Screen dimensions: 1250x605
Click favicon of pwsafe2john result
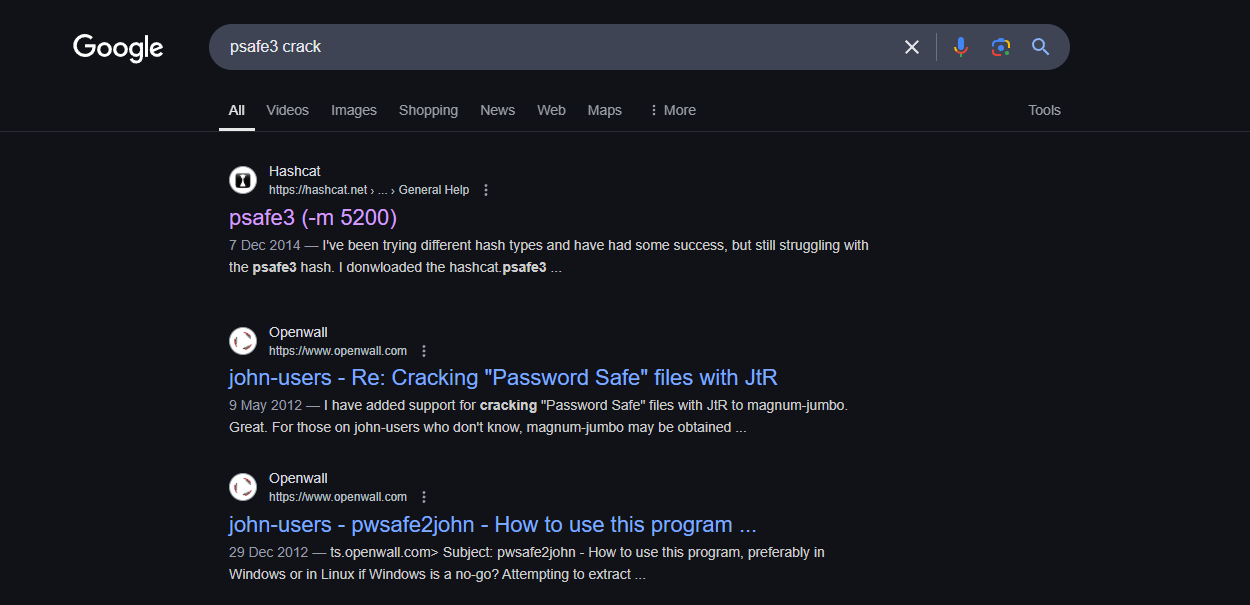coord(243,487)
